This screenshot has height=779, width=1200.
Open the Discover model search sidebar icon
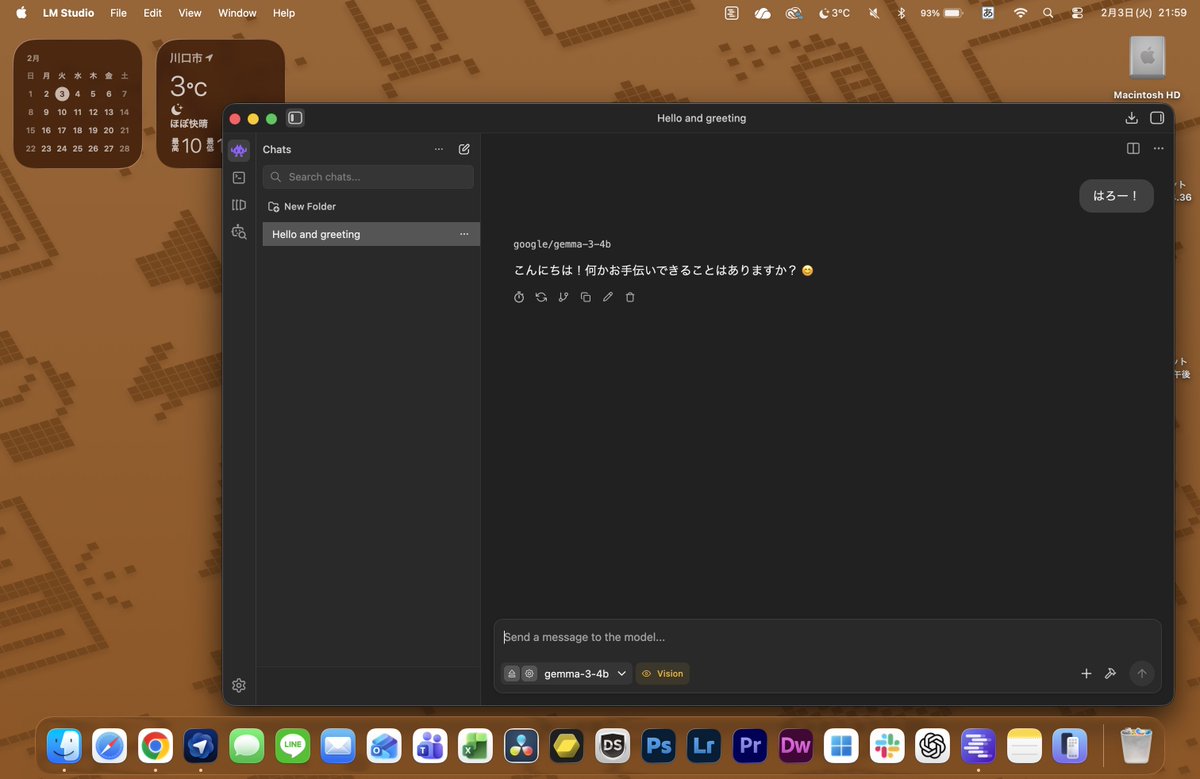[x=238, y=232]
